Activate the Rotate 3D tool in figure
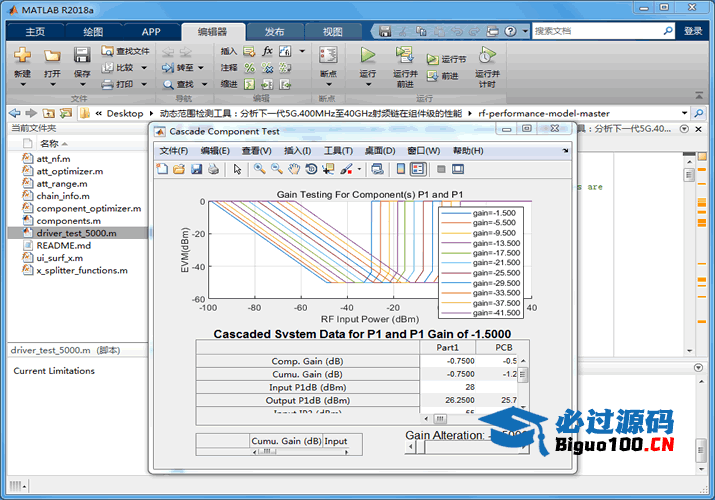The height and width of the screenshot is (500, 715). tap(311, 169)
